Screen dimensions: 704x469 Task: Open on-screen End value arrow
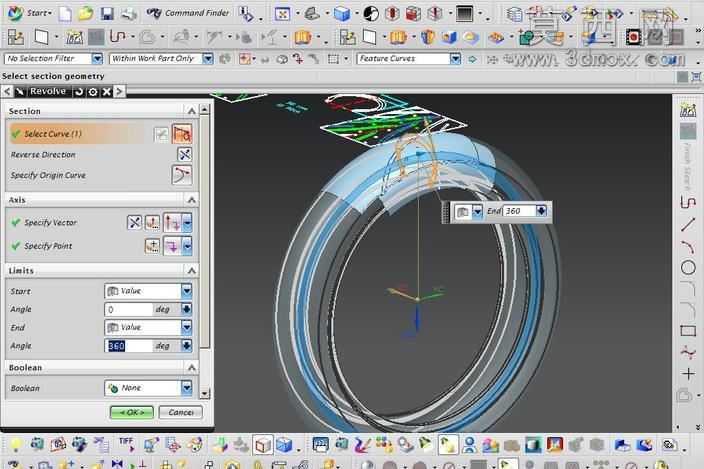(x=541, y=211)
